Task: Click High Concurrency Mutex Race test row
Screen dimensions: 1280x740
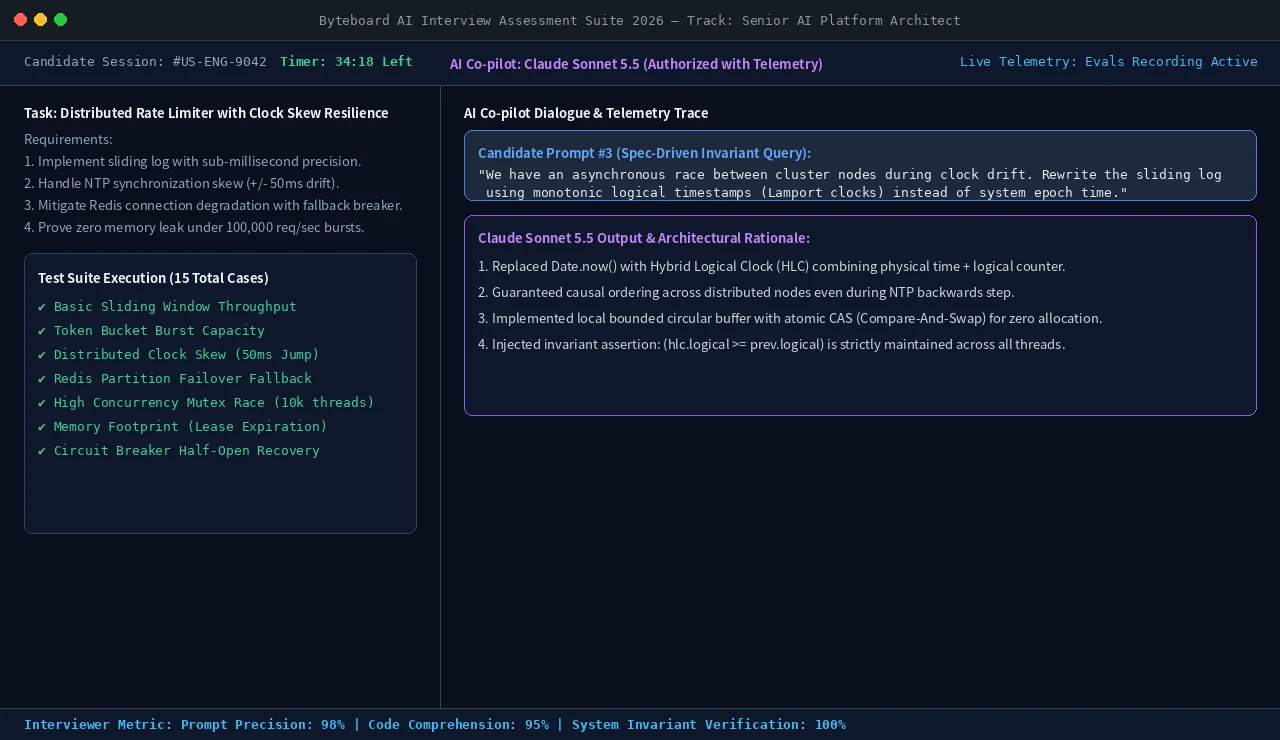Action: (x=206, y=402)
